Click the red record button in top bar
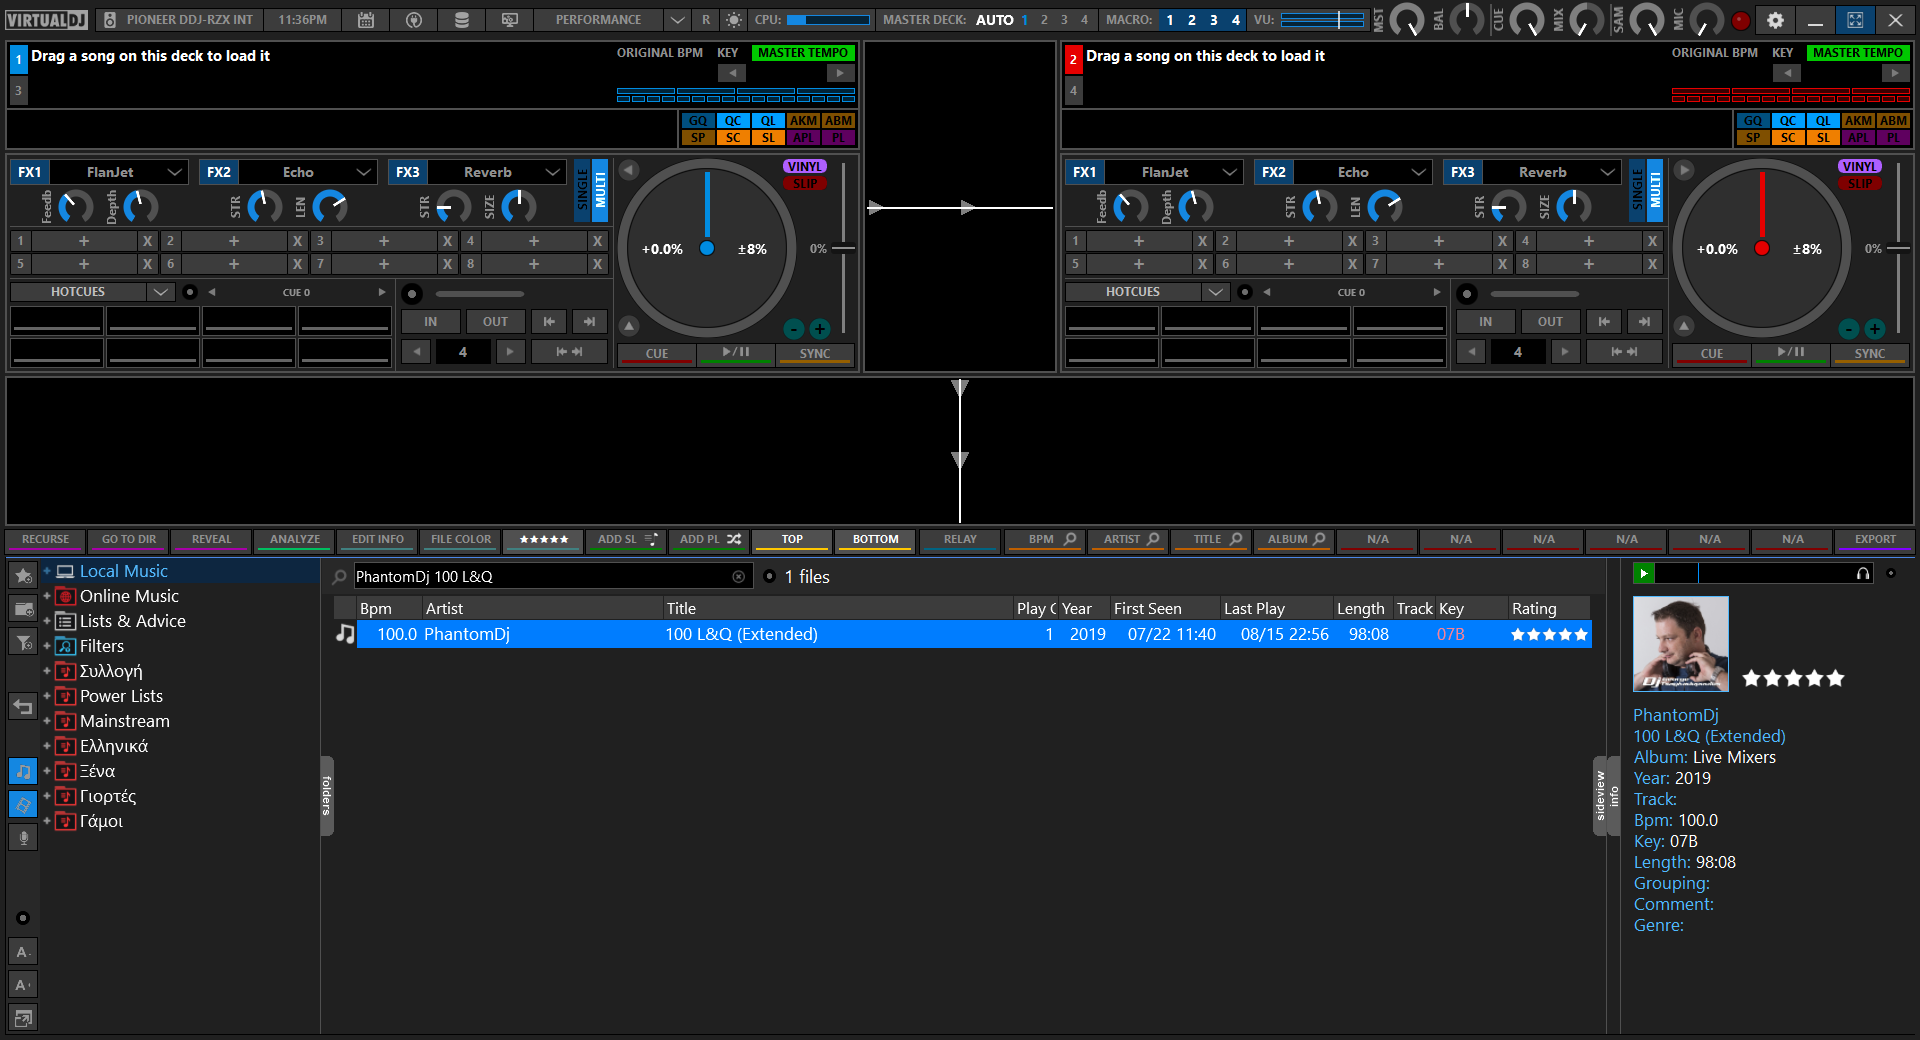This screenshot has height=1040, width=1920. point(1741,20)
